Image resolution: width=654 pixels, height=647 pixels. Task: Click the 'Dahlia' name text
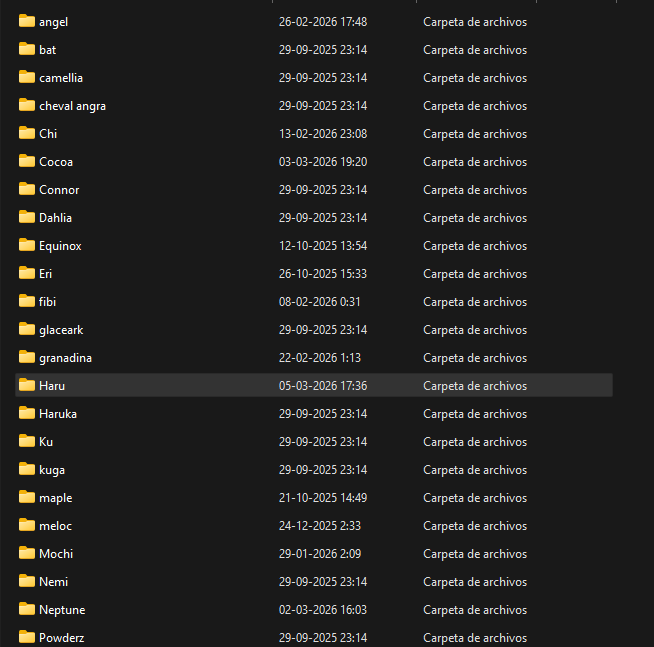point(55,217)
